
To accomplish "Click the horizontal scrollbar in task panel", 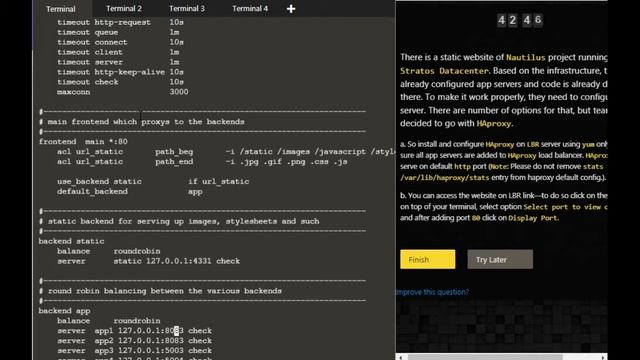I will [485, 357].
